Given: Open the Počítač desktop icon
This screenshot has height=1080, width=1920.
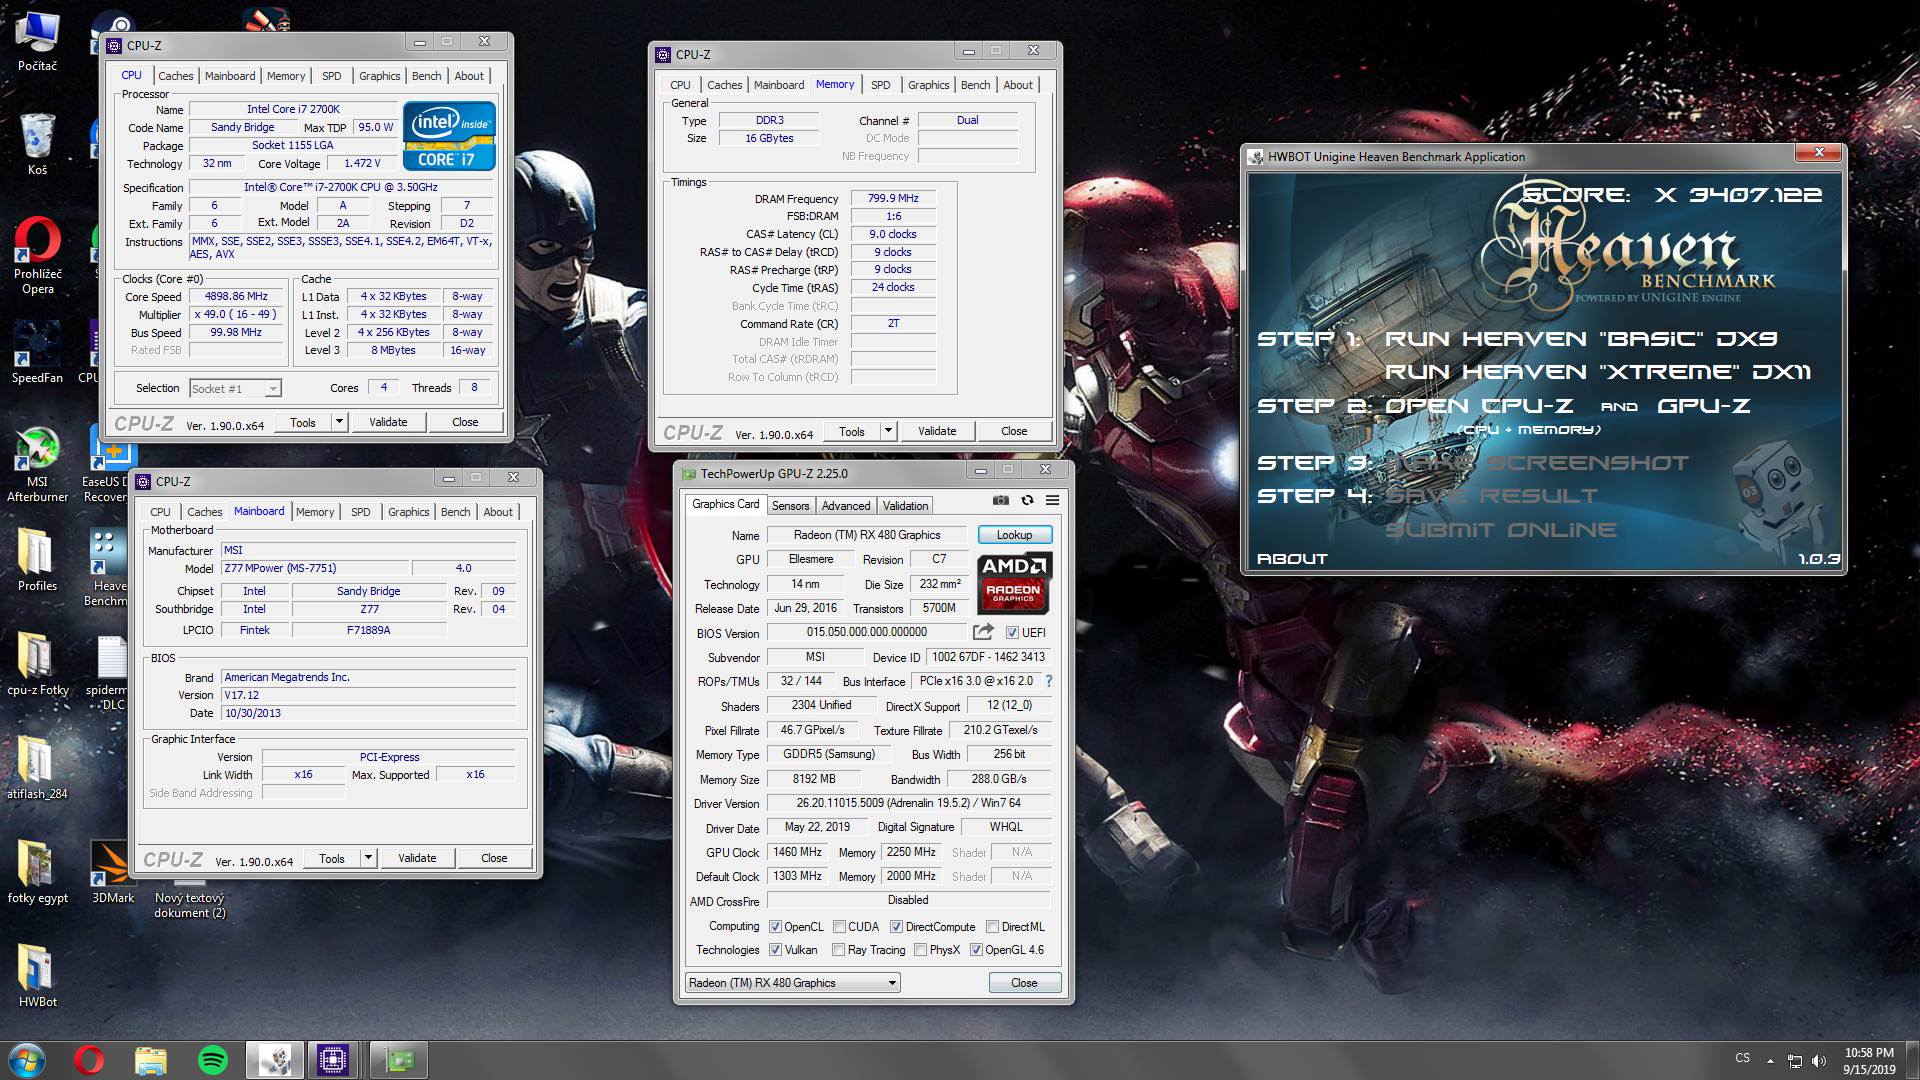Looking at the screenshot, I should point(37,42).
